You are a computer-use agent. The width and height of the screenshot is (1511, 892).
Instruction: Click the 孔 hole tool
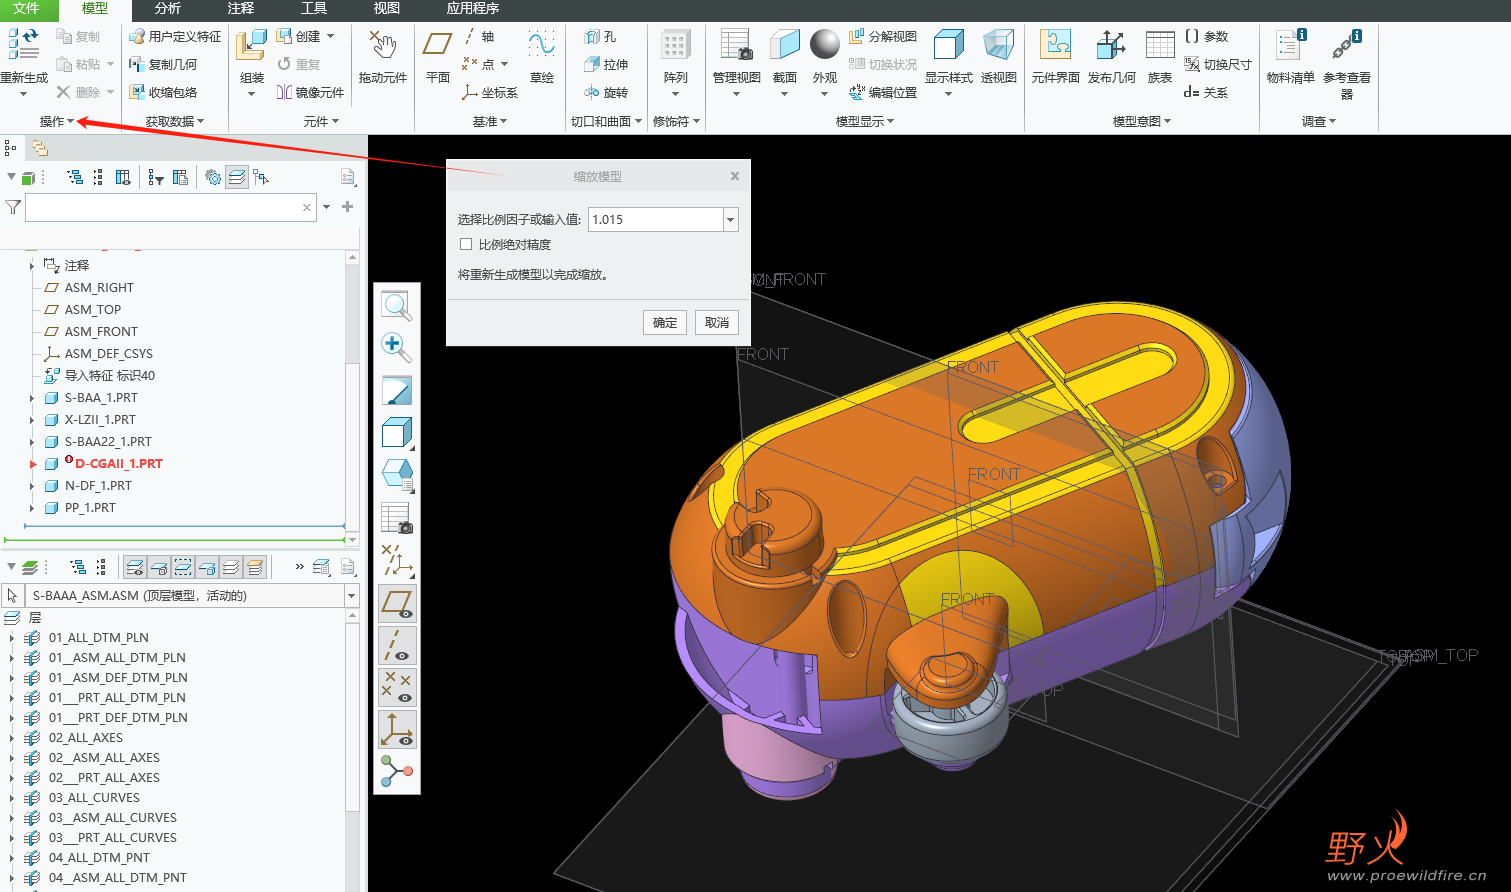pyautogui.click(x=600, y=36)
